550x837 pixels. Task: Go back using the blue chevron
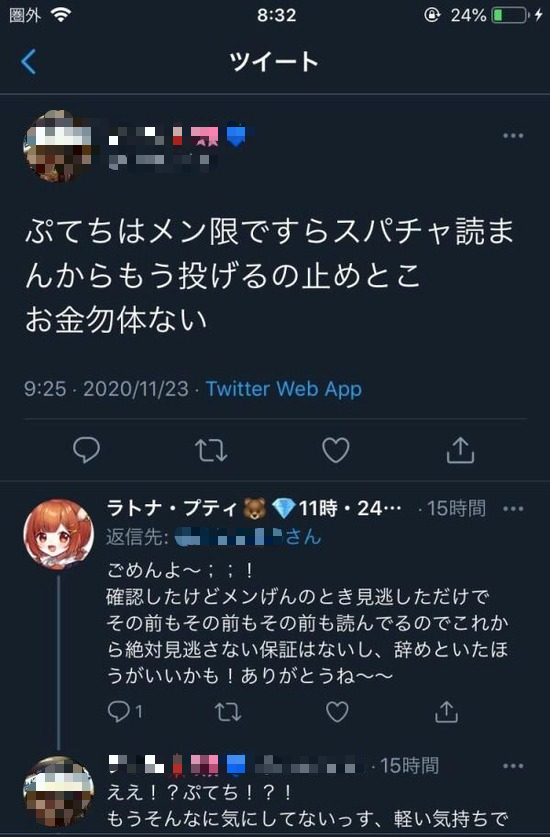[x=29, y=61]
